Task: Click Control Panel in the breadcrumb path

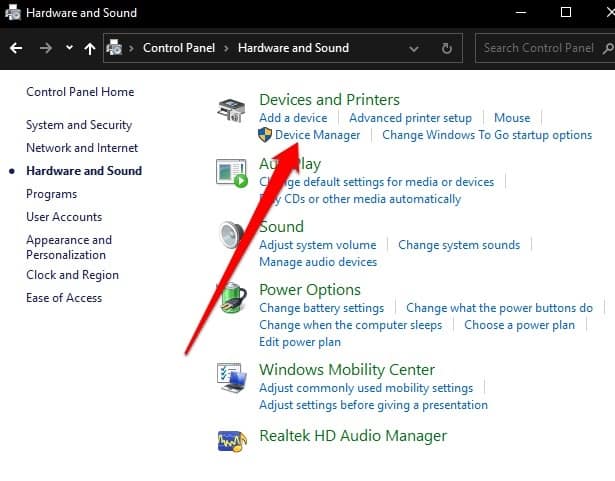Action: pos(179,48)
